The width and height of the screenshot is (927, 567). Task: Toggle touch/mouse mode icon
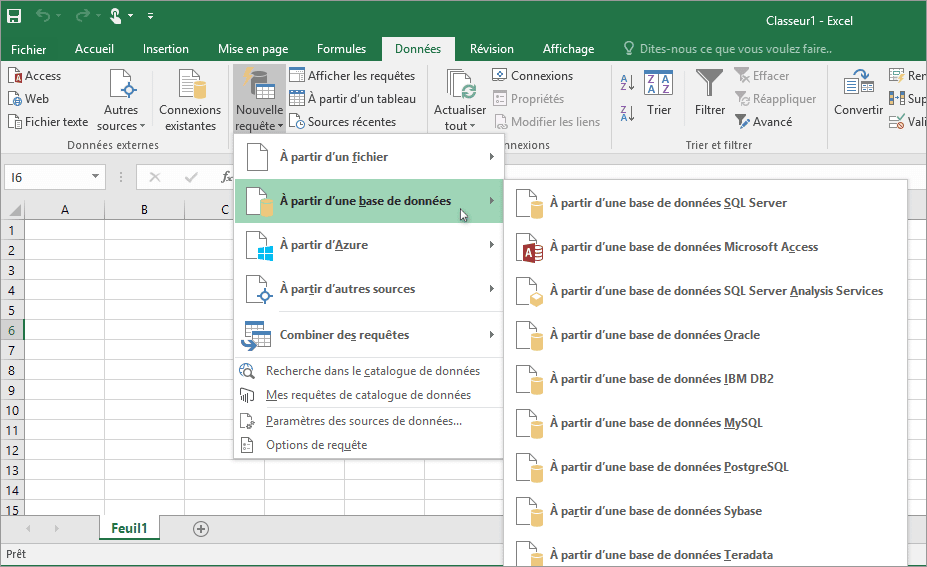coord(116,16)
